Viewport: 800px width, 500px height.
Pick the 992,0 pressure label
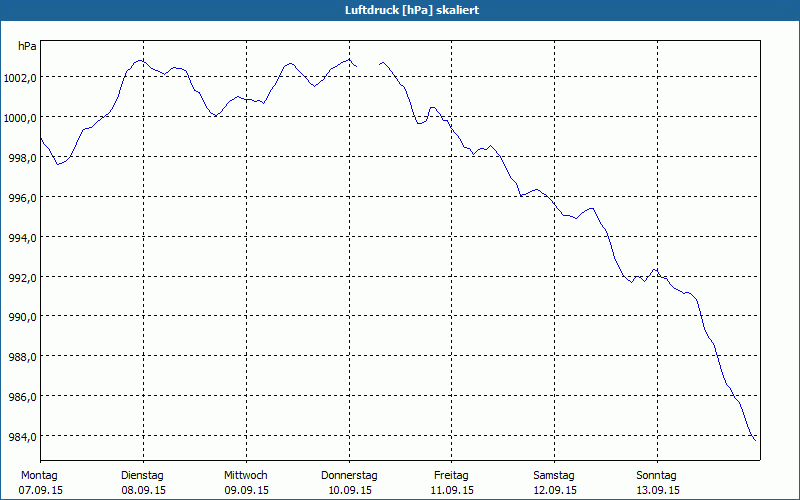(x=22, y=278)
